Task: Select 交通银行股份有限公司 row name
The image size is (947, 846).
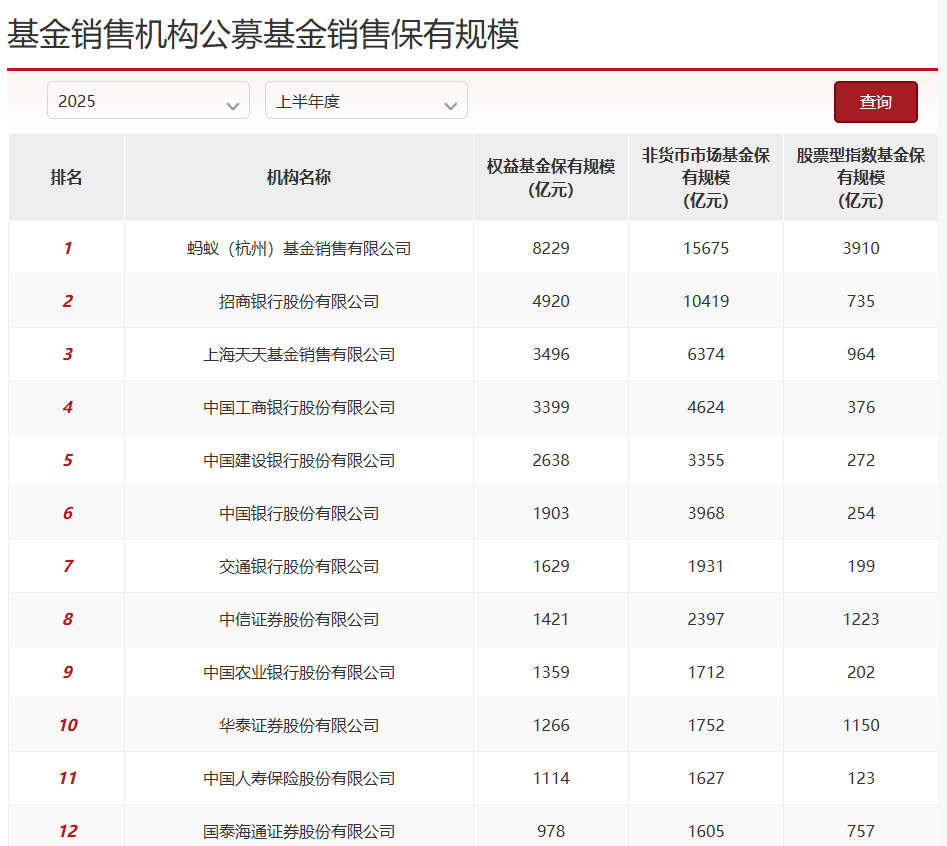Action: point(298,566)
